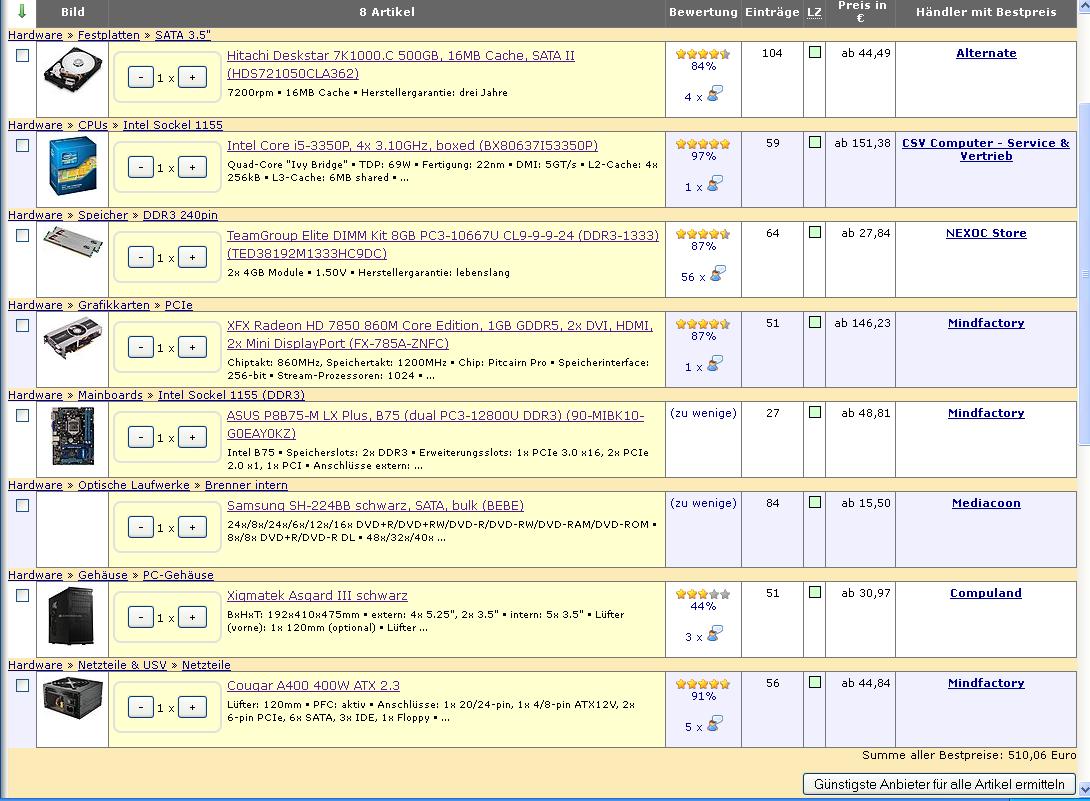Decrease quantity of Samsung SH-224BB
This screenshot has width=1090, height=801.
tap(140, 528)
